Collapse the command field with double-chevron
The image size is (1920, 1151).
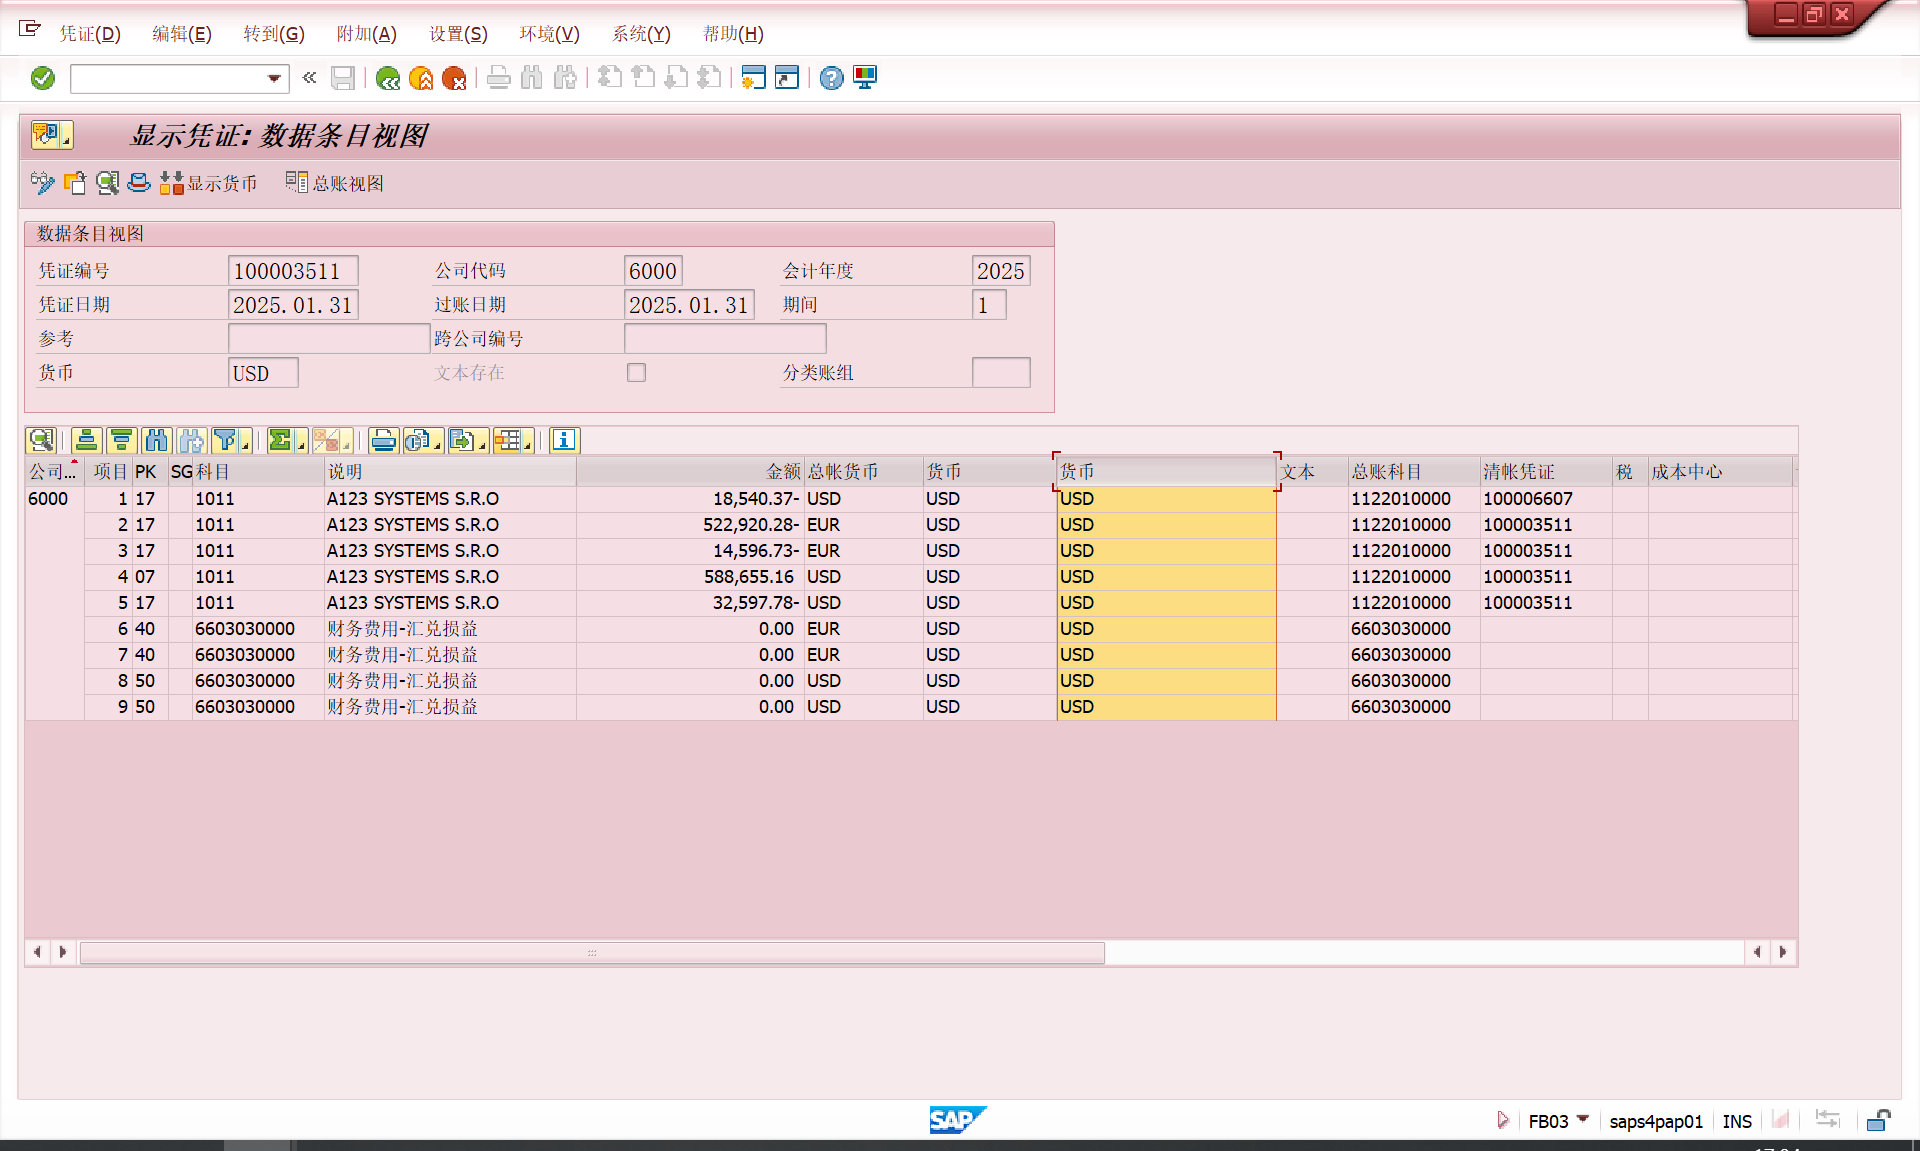[310, 78]
